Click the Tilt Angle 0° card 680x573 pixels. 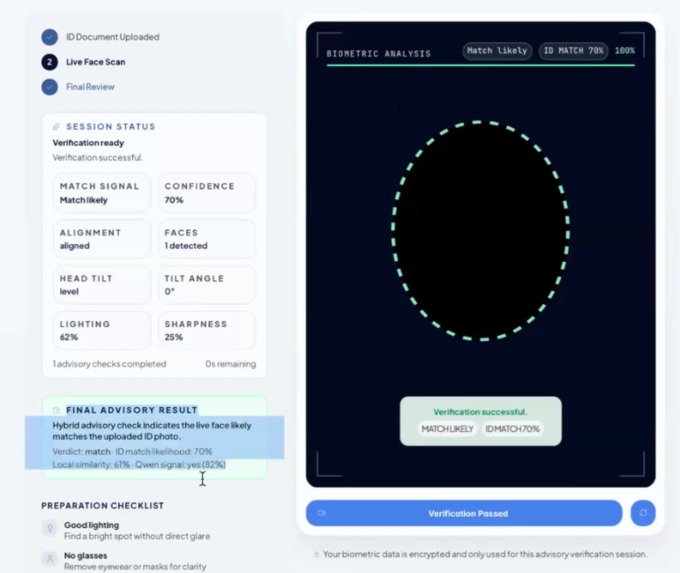[206, 285]
